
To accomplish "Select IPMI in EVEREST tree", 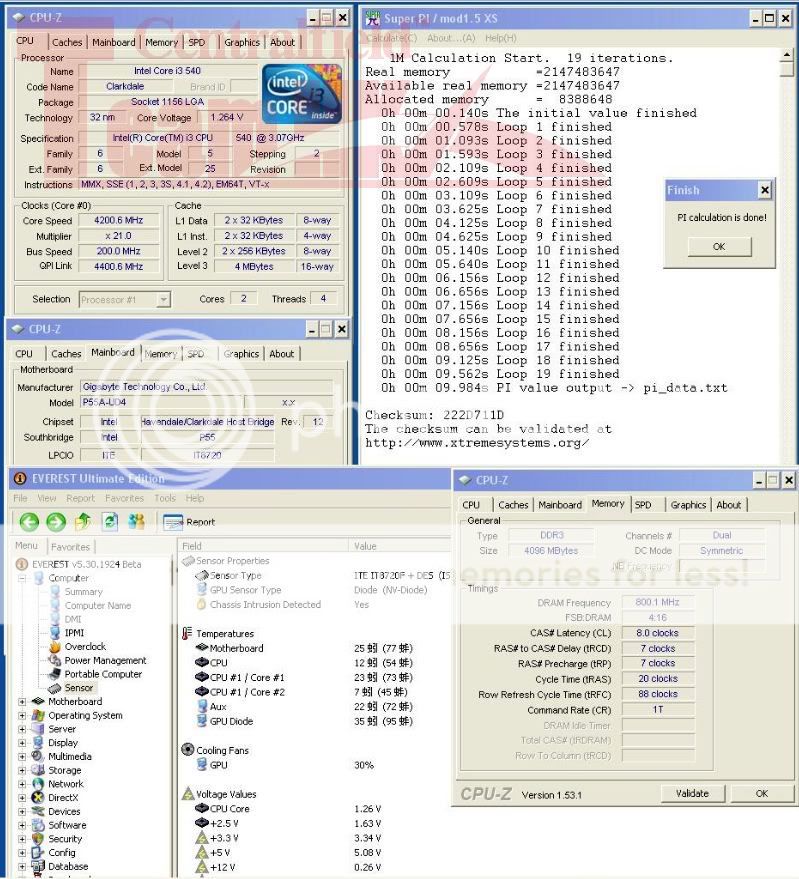I will point(74,633).
